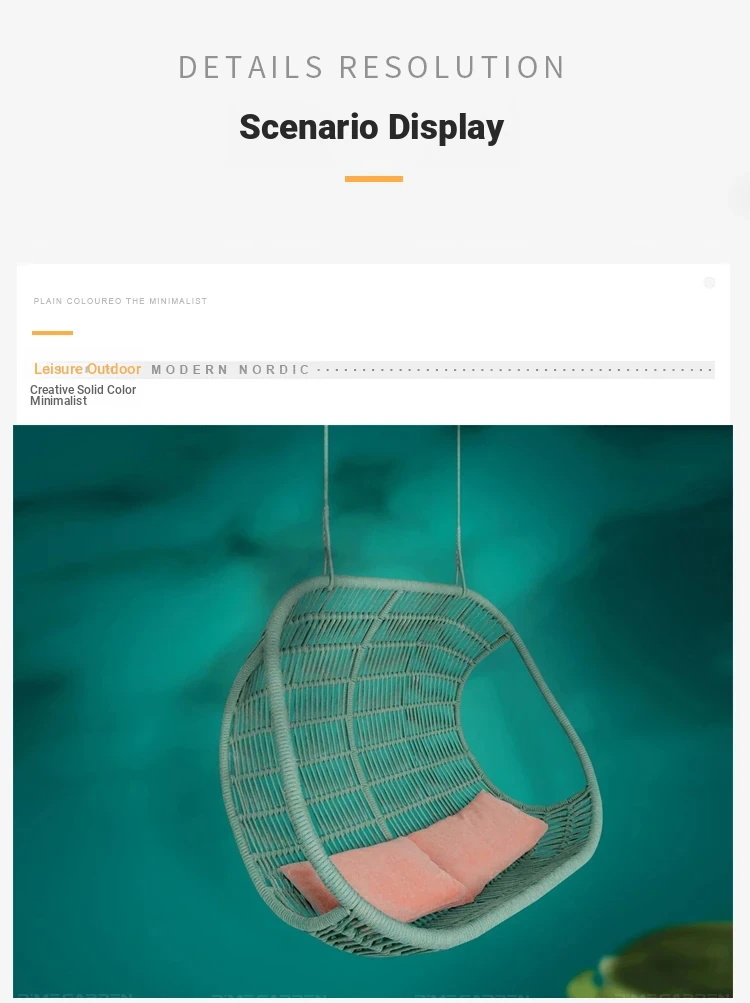The height and width of the screenshot is (1003, 750).
Task: Click the orange divider under Scenario Display
Action: pos(374,179)
